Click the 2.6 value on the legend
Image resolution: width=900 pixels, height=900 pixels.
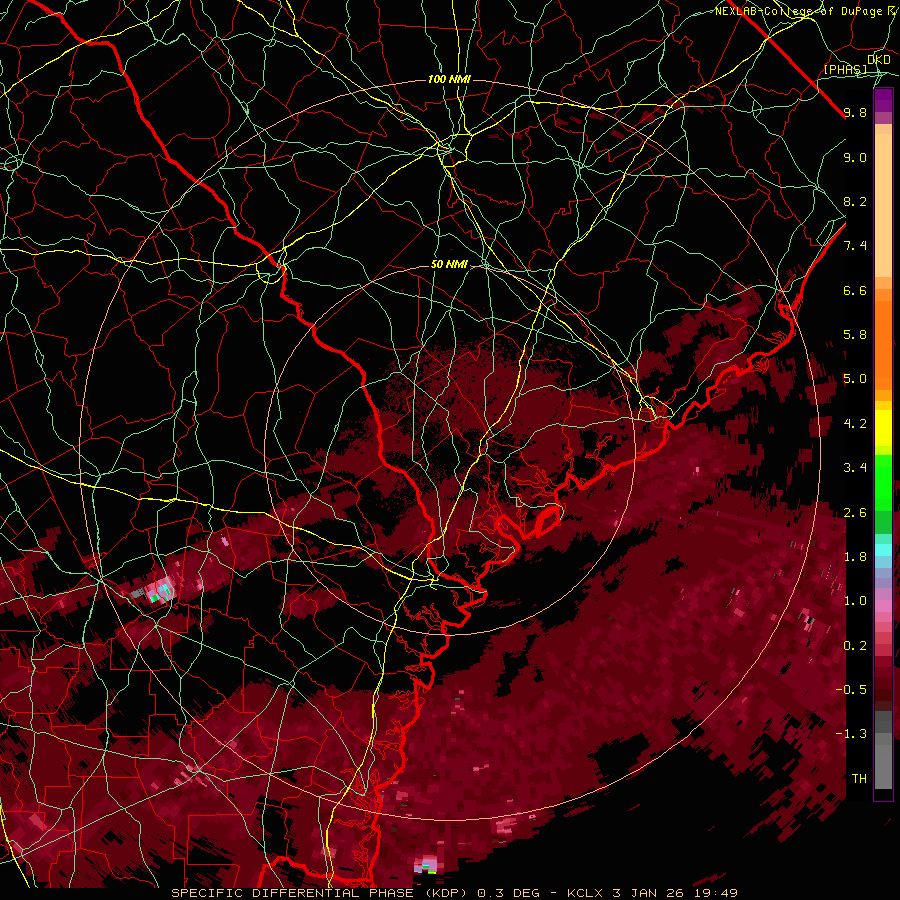855,513
